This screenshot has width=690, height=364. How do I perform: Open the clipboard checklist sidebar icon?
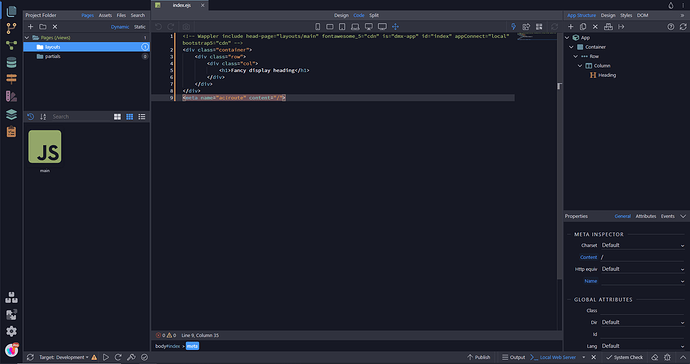coord(11,131)
